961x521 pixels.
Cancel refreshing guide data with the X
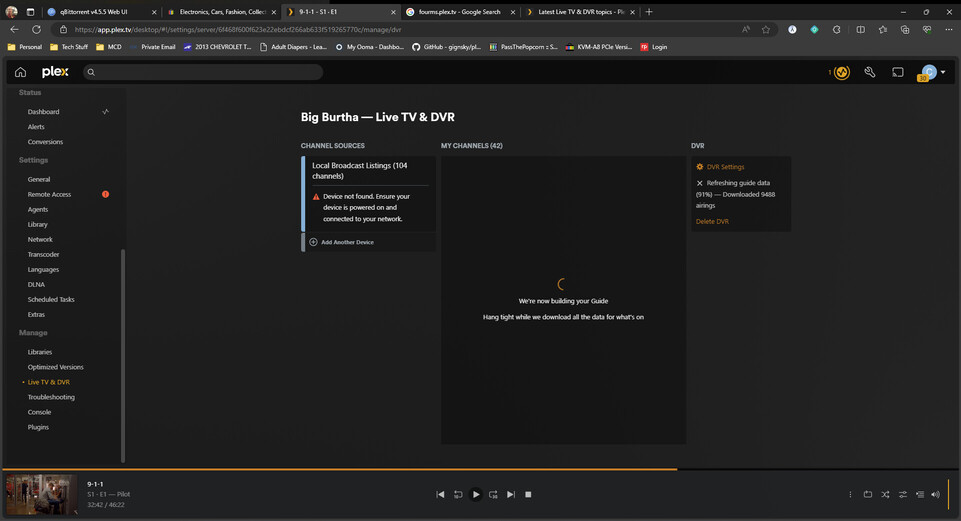click(699, 183)
